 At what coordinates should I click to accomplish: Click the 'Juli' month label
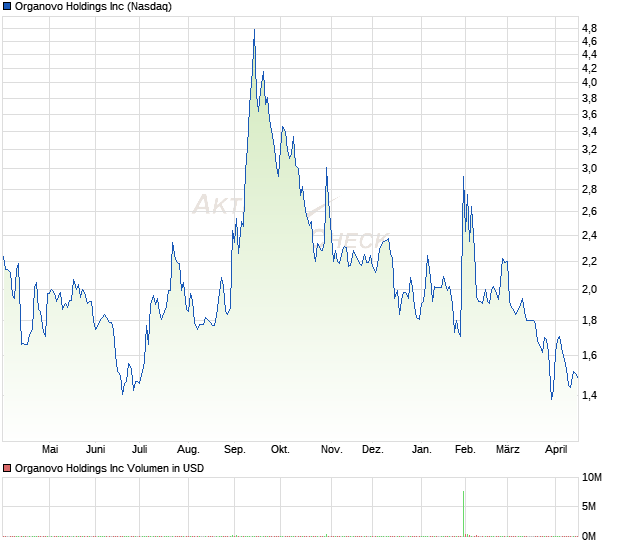(140, 449)
